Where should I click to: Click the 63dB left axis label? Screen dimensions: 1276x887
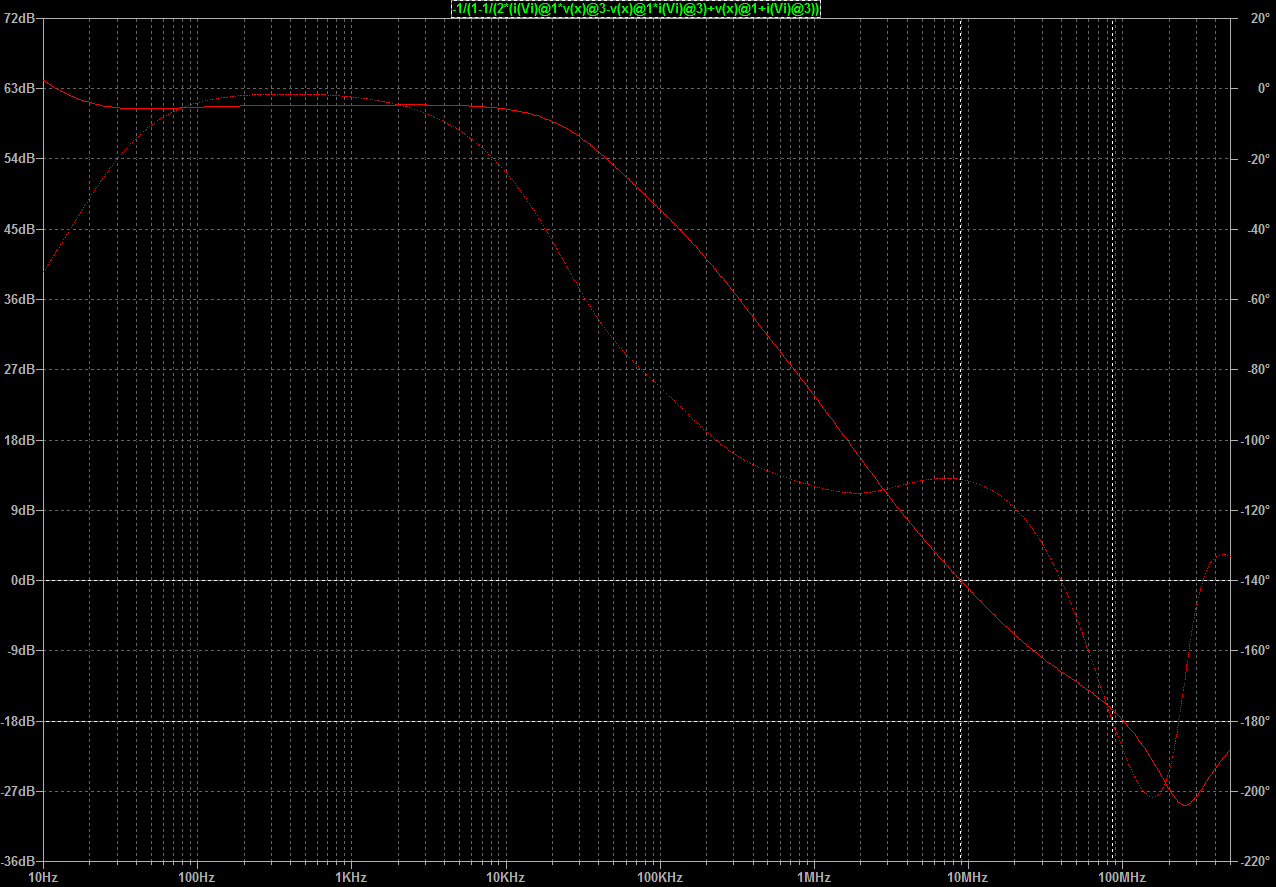(19, 88)
